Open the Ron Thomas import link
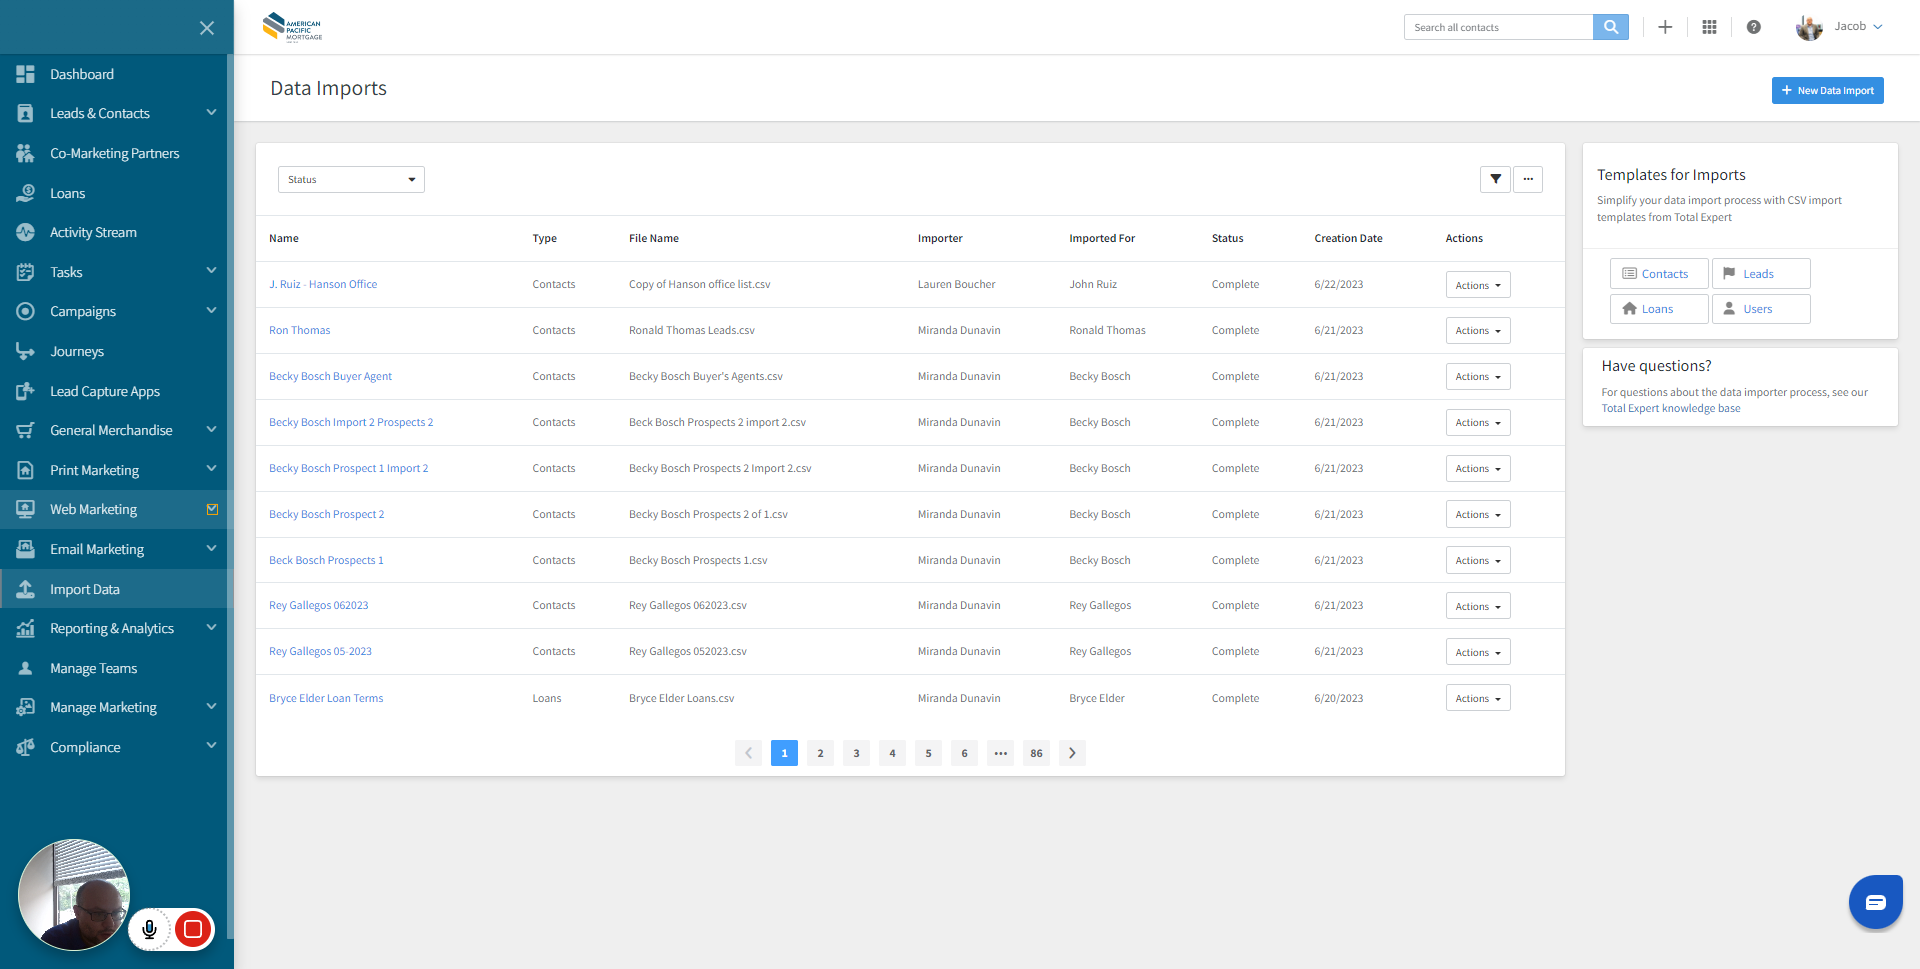Image resolution: width=1920 pixels, height=969 pixels. [299, 330]
